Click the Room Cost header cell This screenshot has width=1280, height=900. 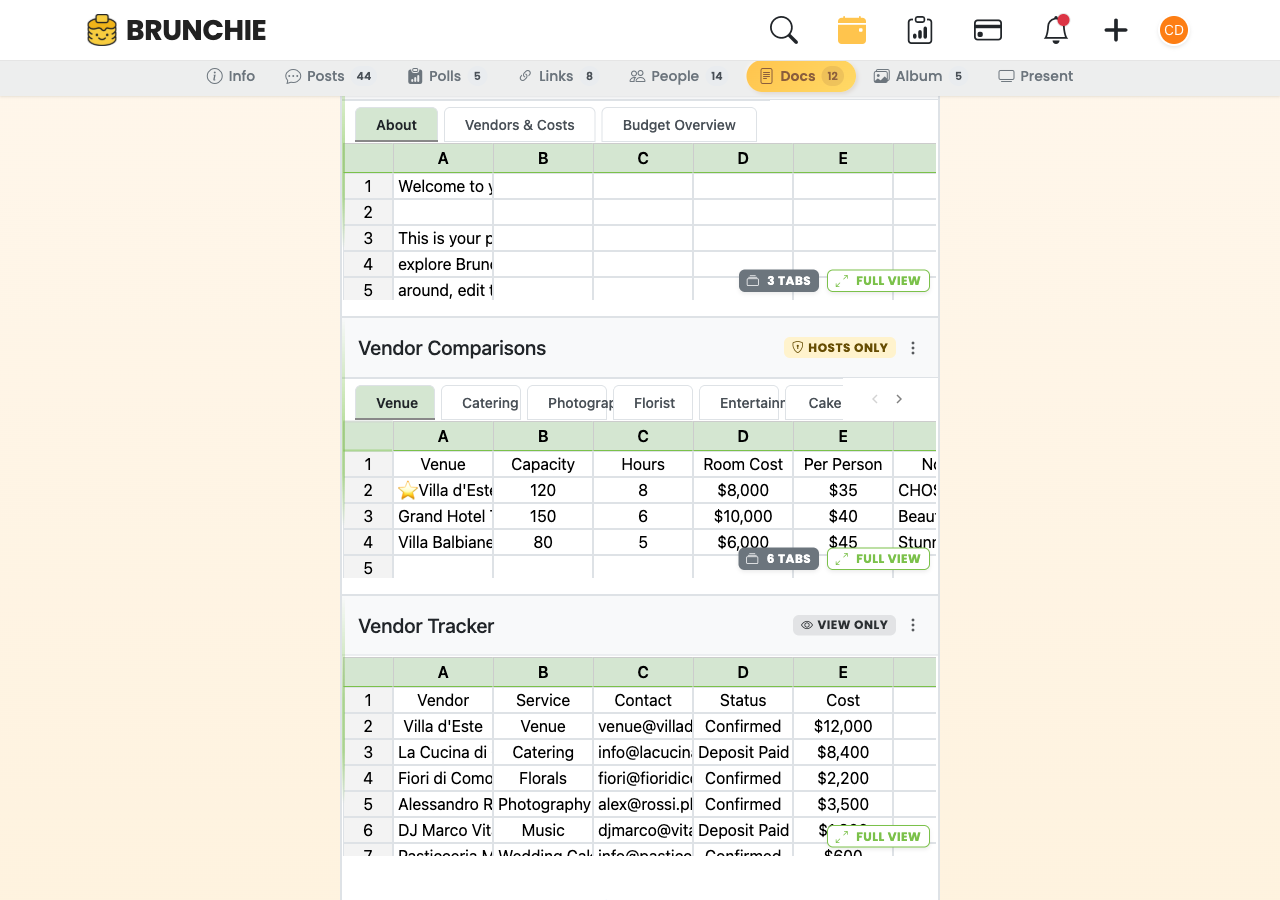tap(743, 464)
